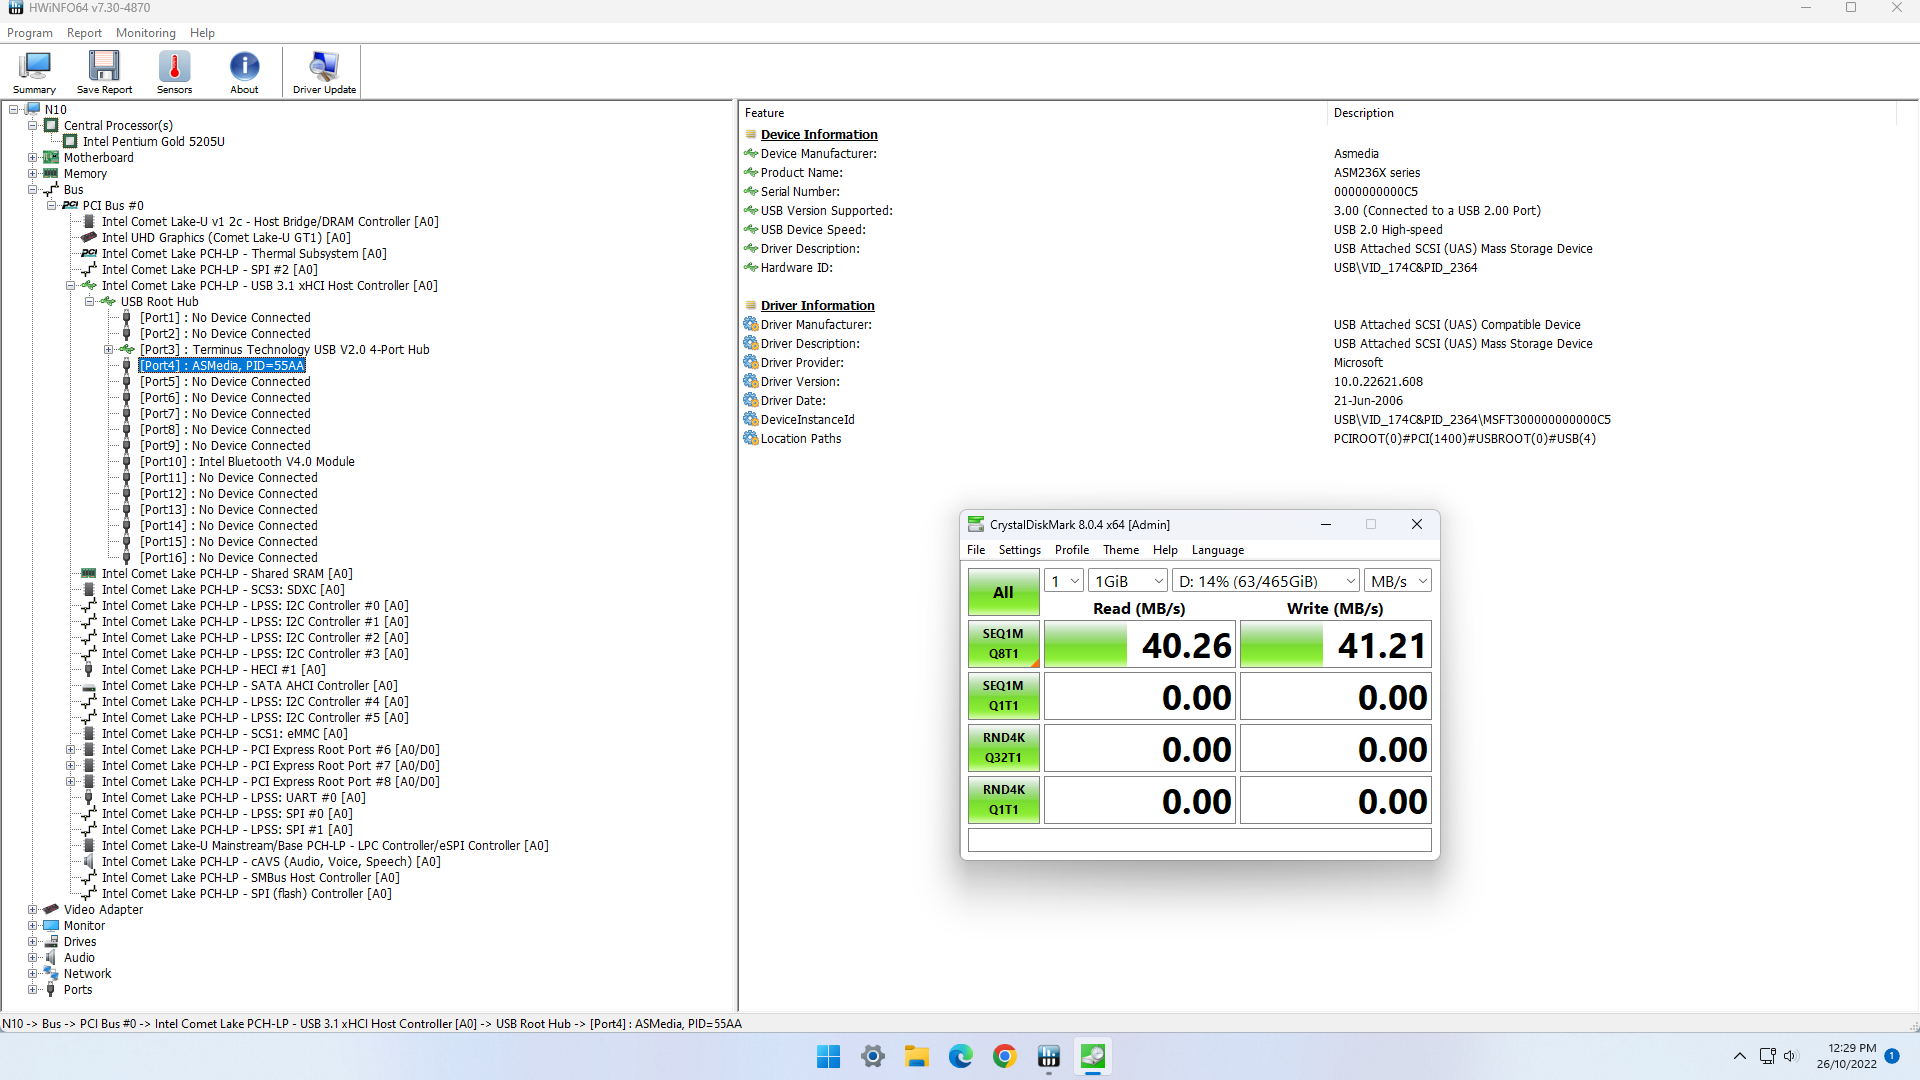Open the Report menu
Screen dimensions: 1920x1080
[x=84, y=33]
